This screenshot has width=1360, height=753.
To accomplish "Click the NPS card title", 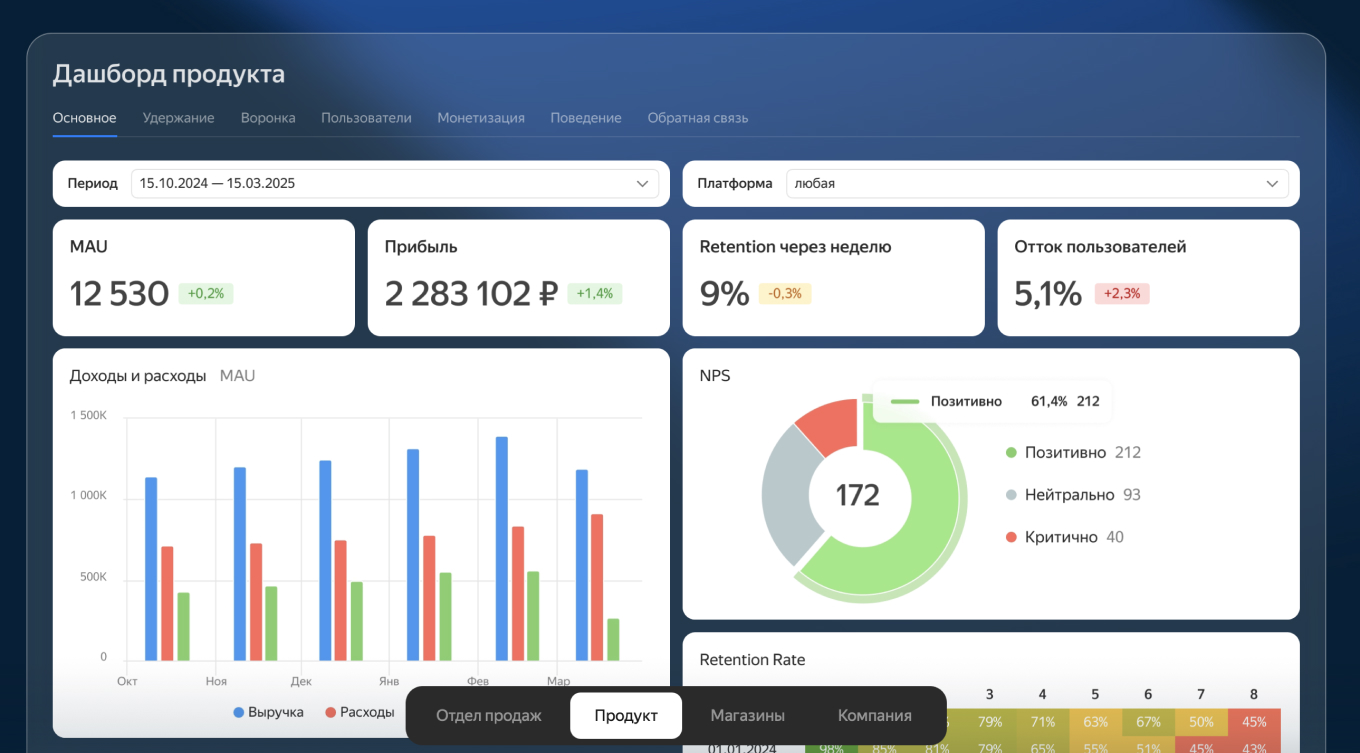I will pos(714,376).
